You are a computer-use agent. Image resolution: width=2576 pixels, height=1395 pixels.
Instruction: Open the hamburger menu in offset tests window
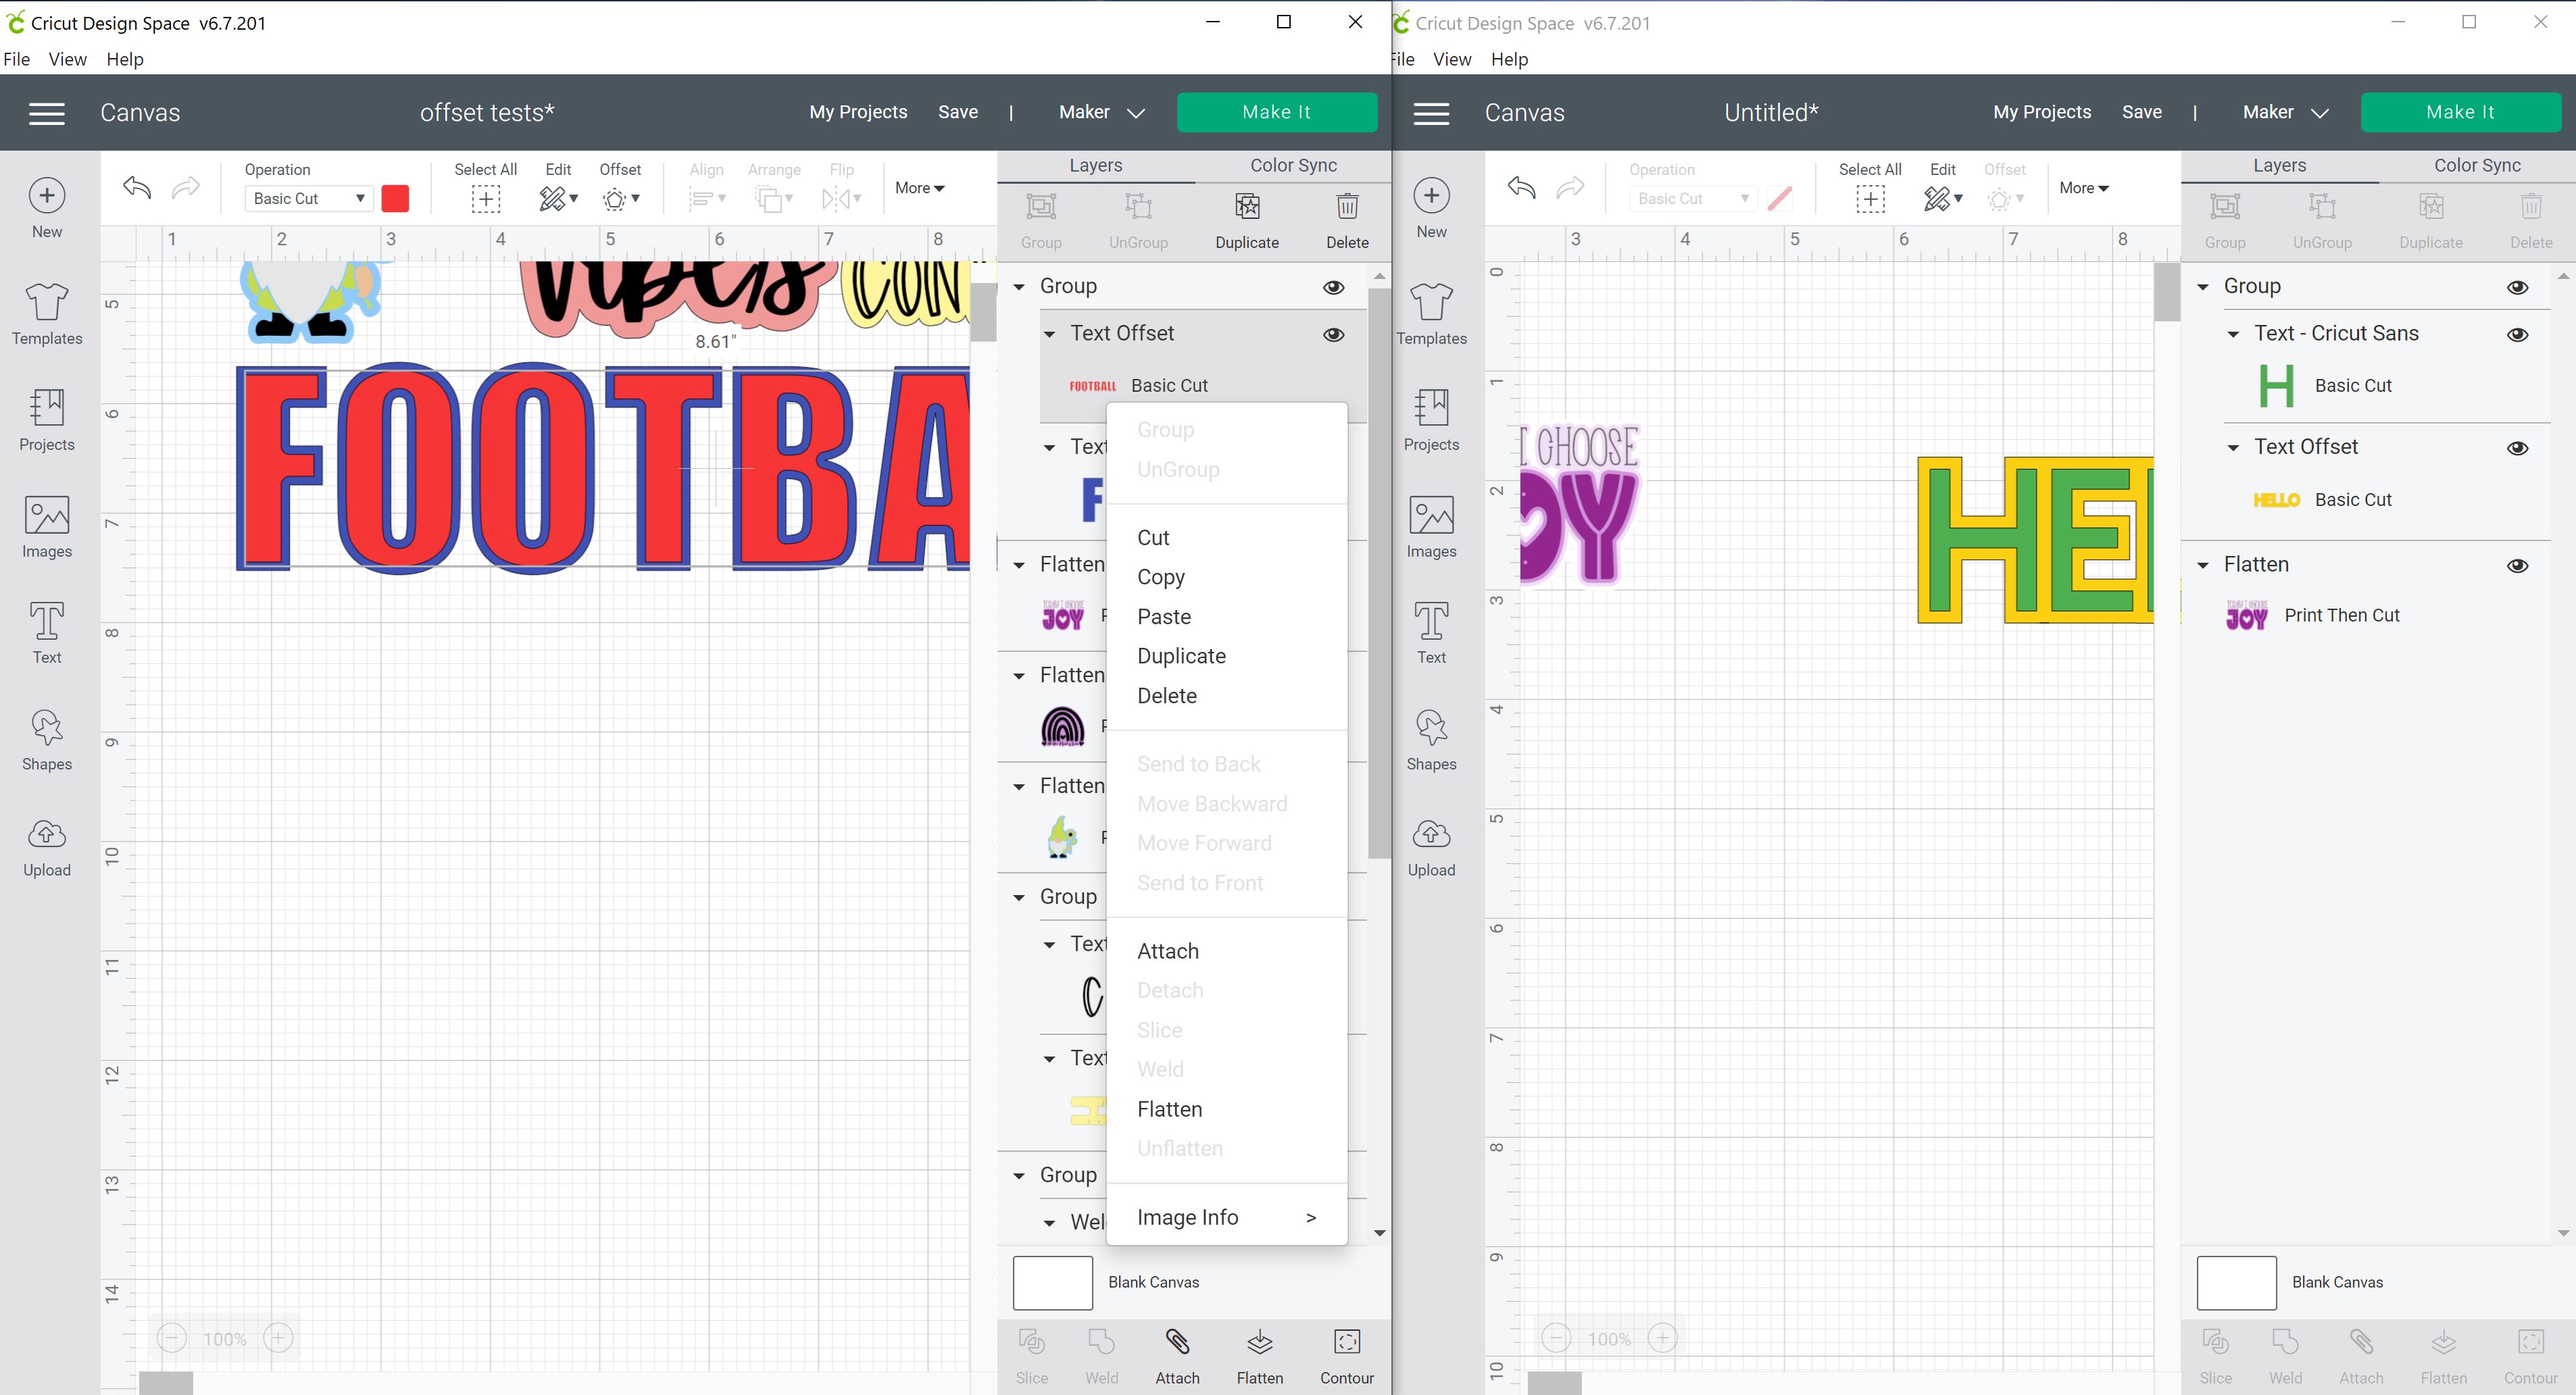coord(47,113)
